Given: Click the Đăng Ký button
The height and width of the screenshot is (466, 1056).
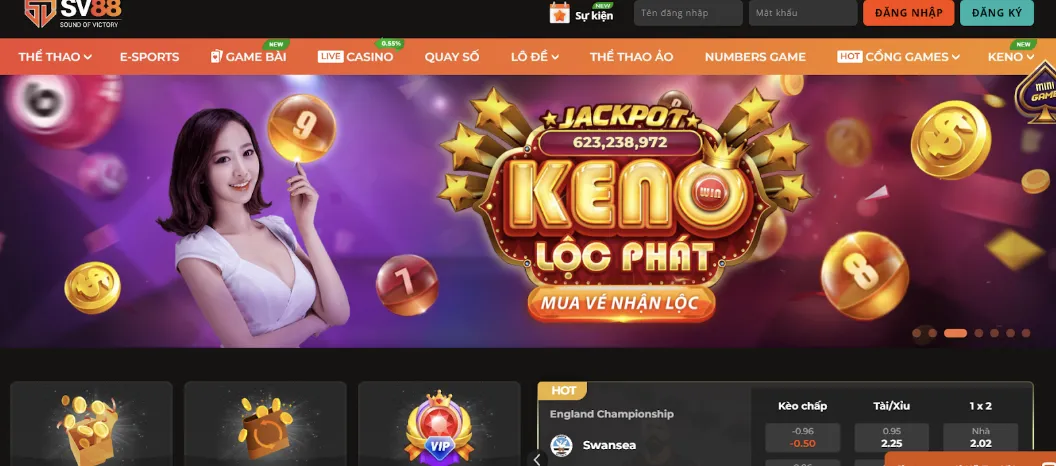Looking at the screenshot, I should (x=997, y=13).
